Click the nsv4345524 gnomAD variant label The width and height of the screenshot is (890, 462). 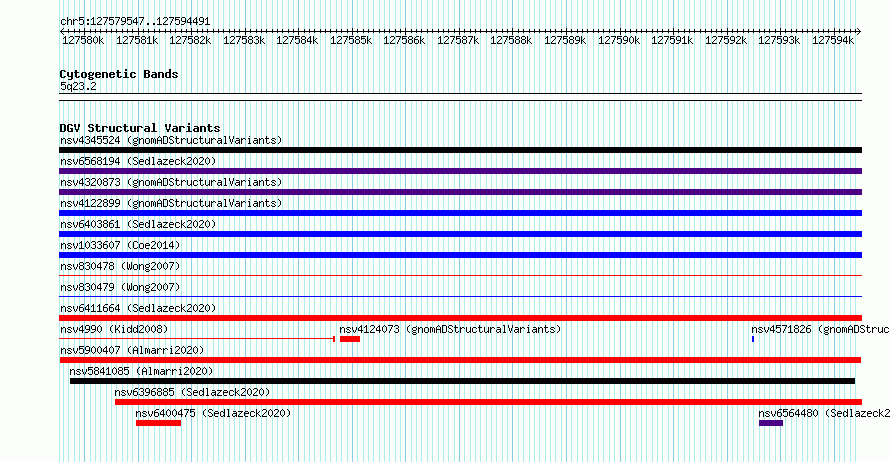point(171,140)
